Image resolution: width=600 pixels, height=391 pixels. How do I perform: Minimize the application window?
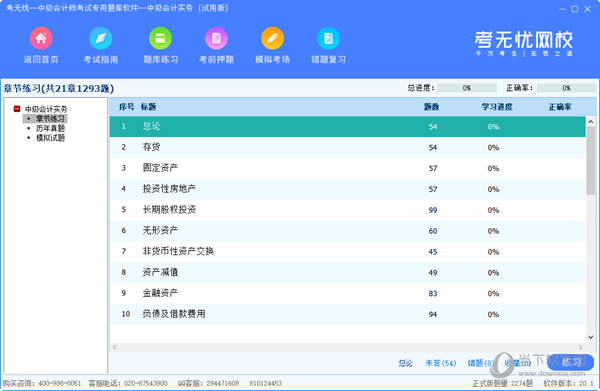(x=562, y=9)
